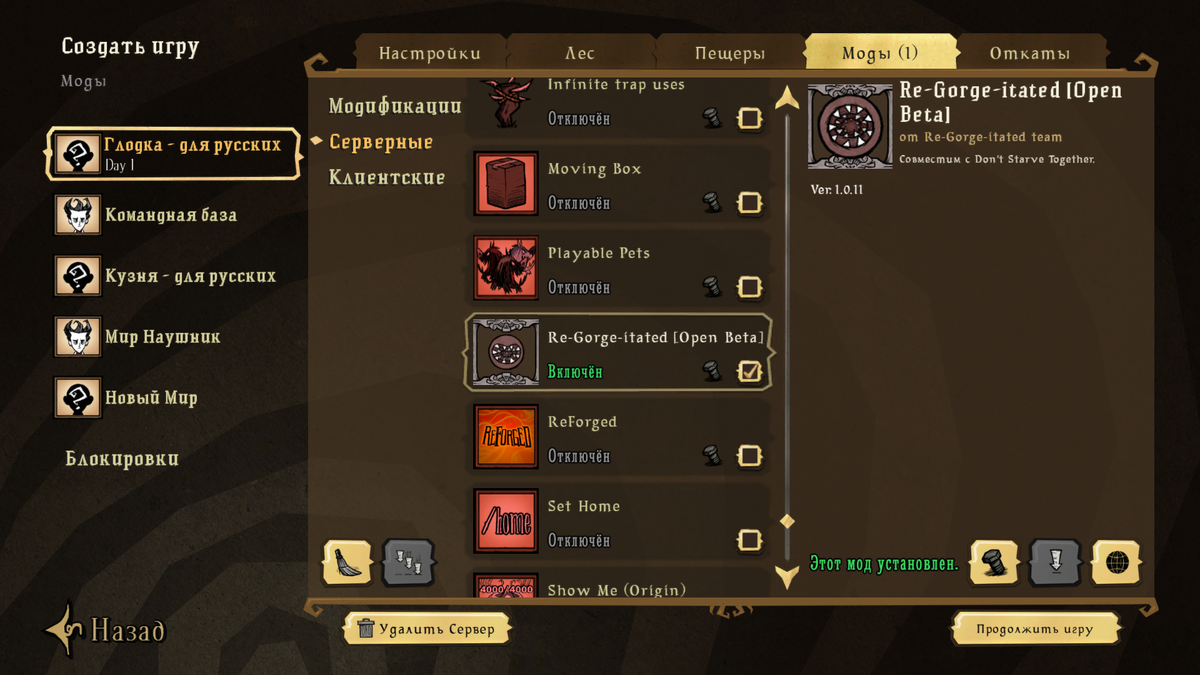
Task: Click the wrench icon beside Playable Pets
Action: pos(712,287)
